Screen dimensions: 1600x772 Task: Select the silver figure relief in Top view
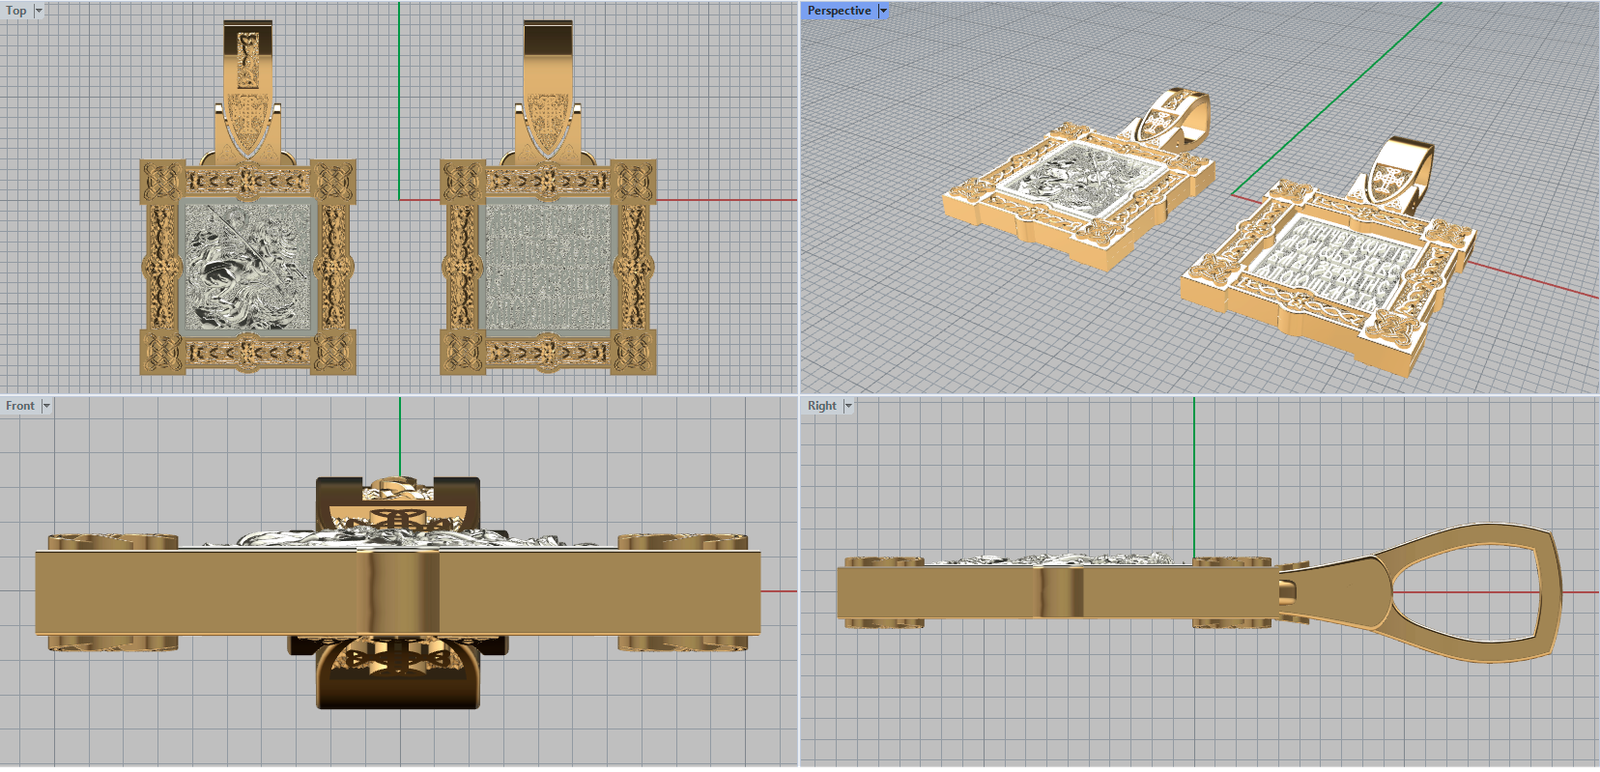pyautogui.click(x=247, y=265)
